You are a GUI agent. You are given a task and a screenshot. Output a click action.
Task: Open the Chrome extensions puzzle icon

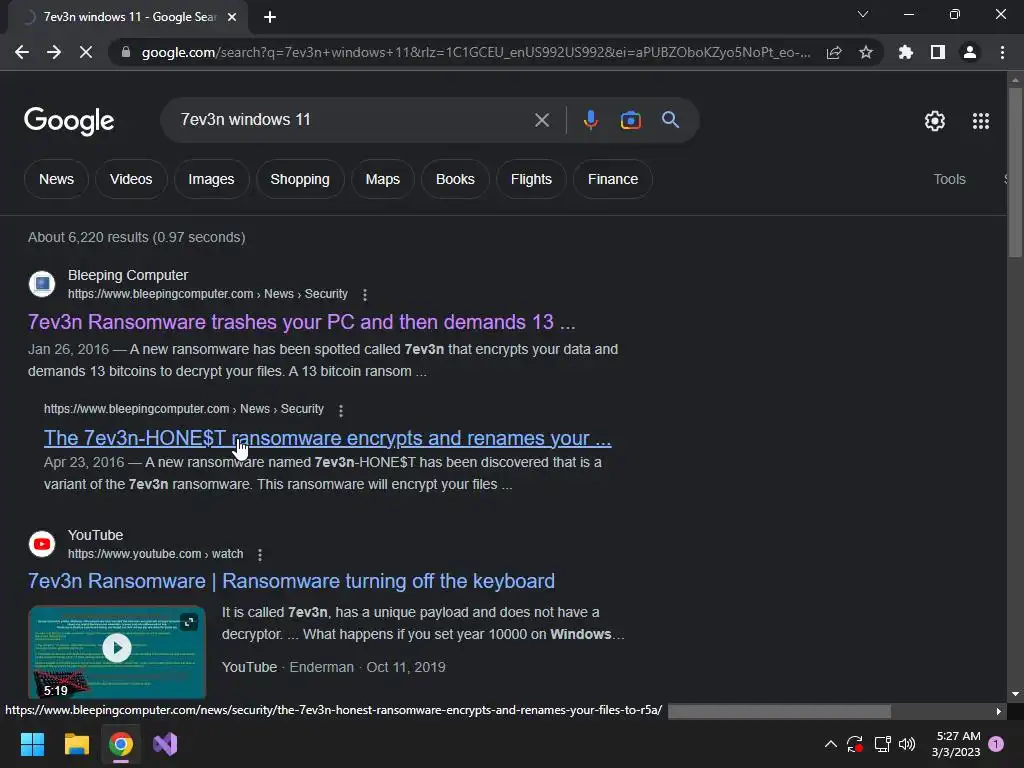coord(905,52)
